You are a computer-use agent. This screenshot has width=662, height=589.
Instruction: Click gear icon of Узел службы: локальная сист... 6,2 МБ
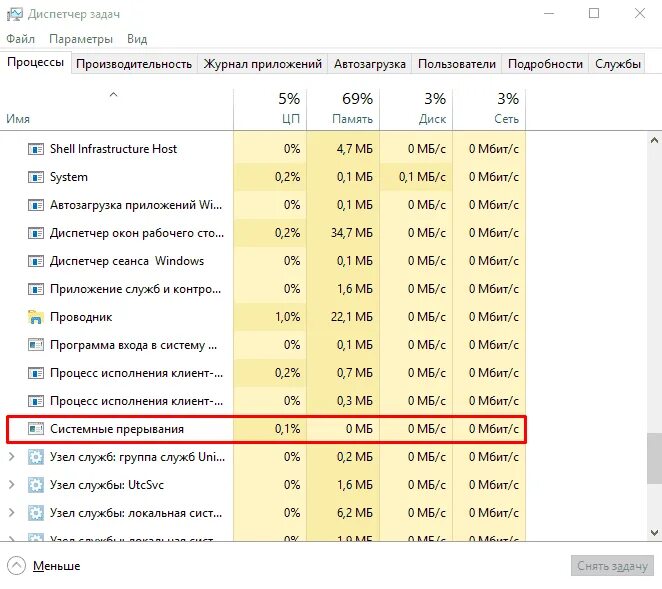coord(35,513)
